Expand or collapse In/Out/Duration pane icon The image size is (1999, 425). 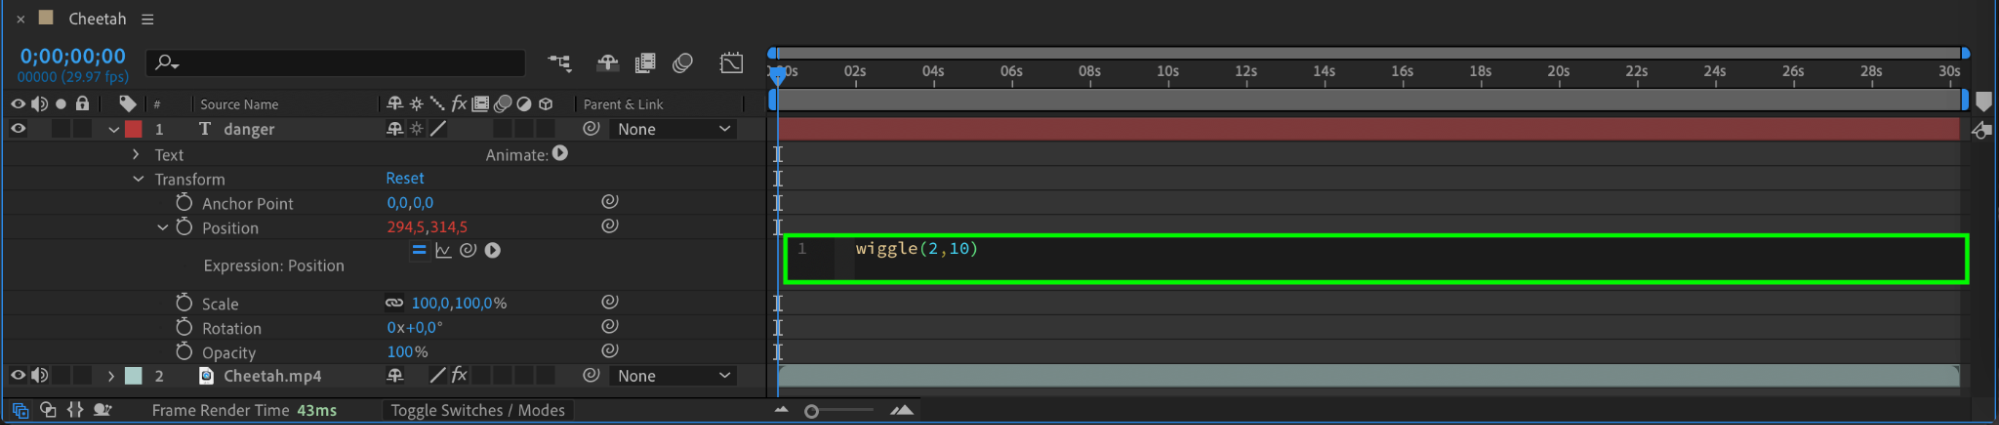(75, 410)
